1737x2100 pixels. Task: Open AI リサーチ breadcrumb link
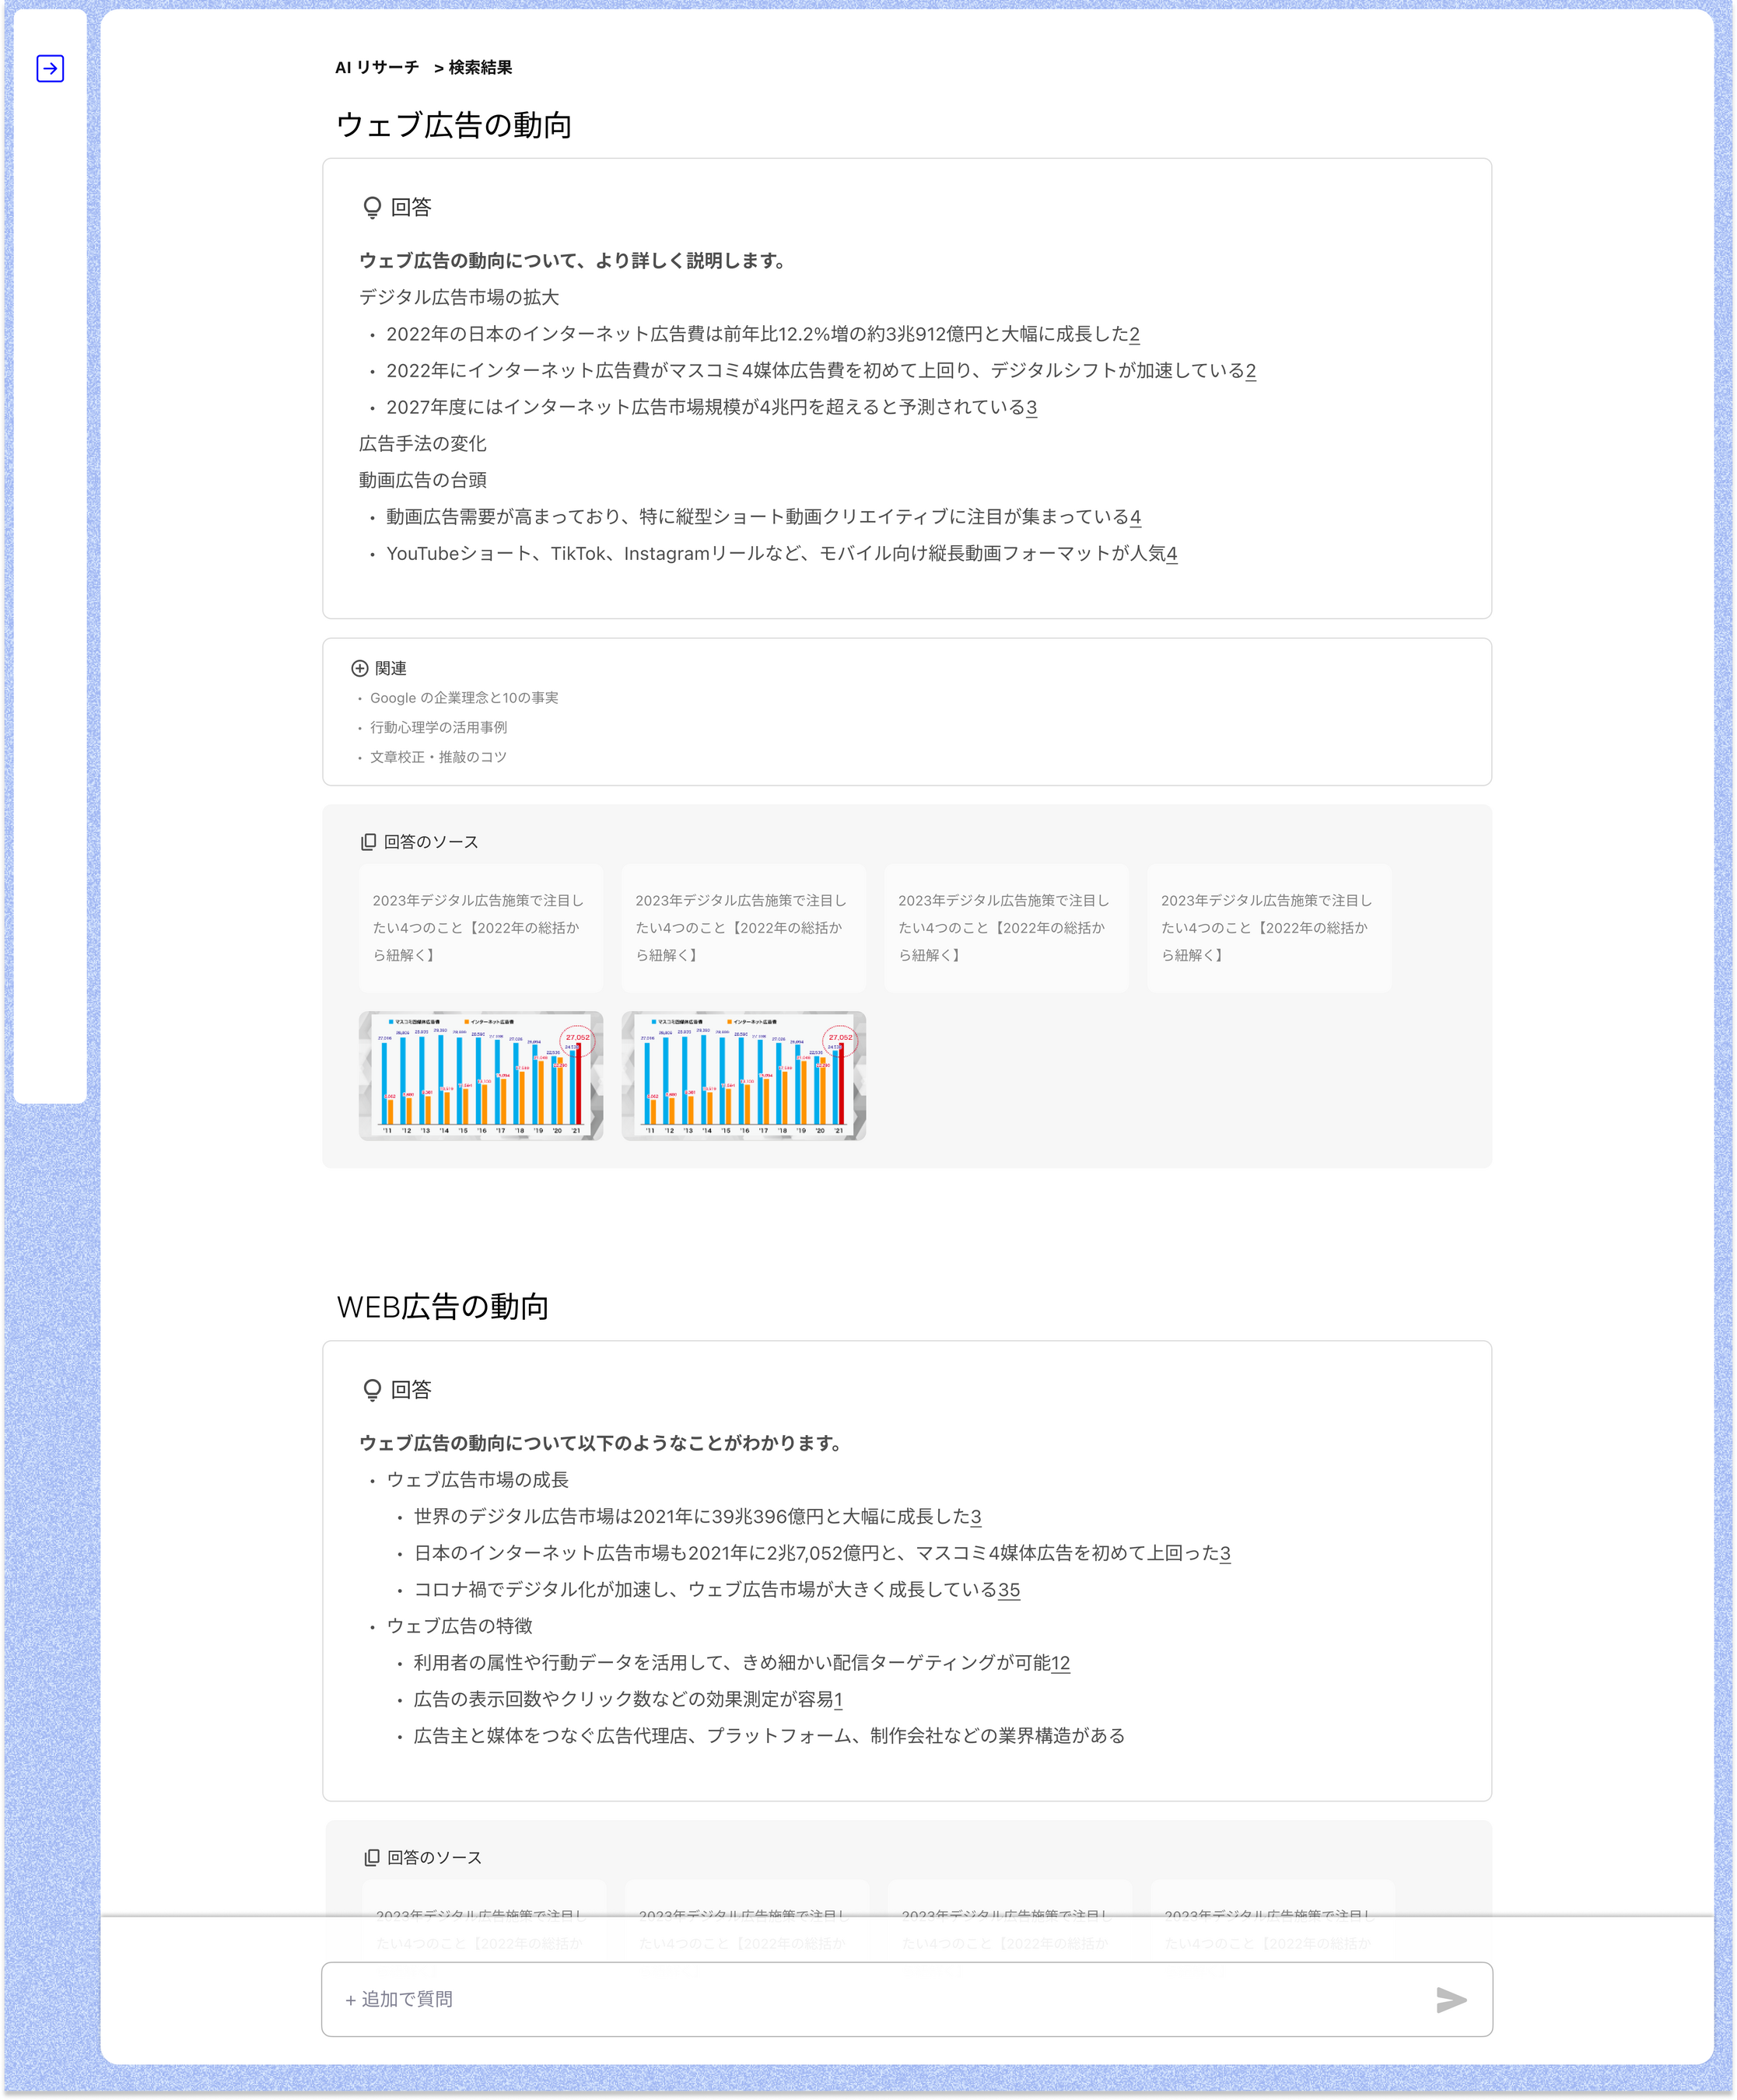click(377, 67)
